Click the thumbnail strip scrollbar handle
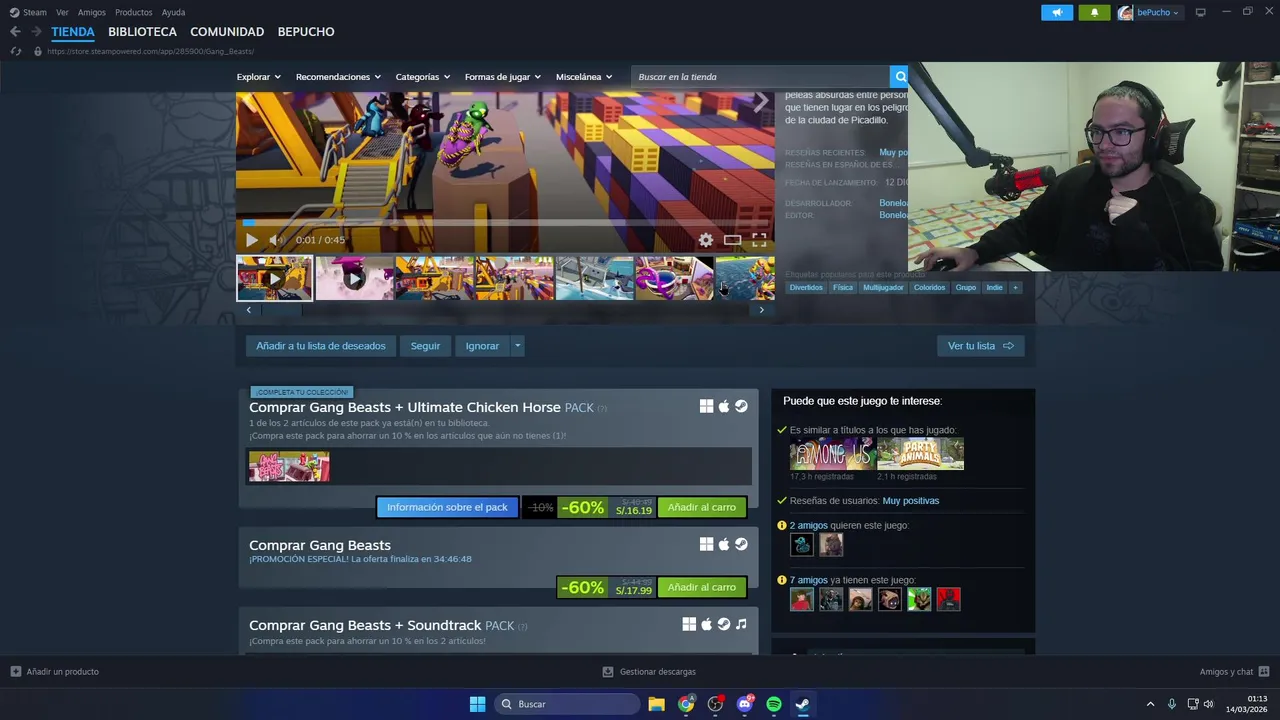This screenshot has height=720, width=1280. [x=281, y=310]
